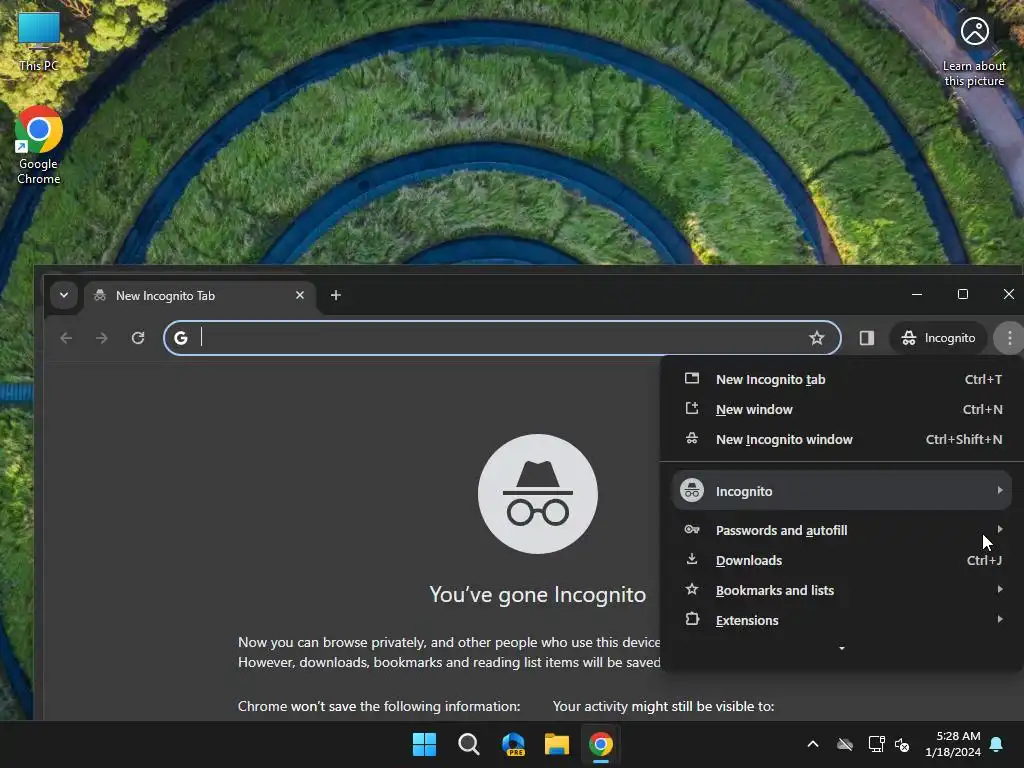Open the notification bell
Image resolution: width=1024 pixels, height=768 pixels.
tap(997, 744)
